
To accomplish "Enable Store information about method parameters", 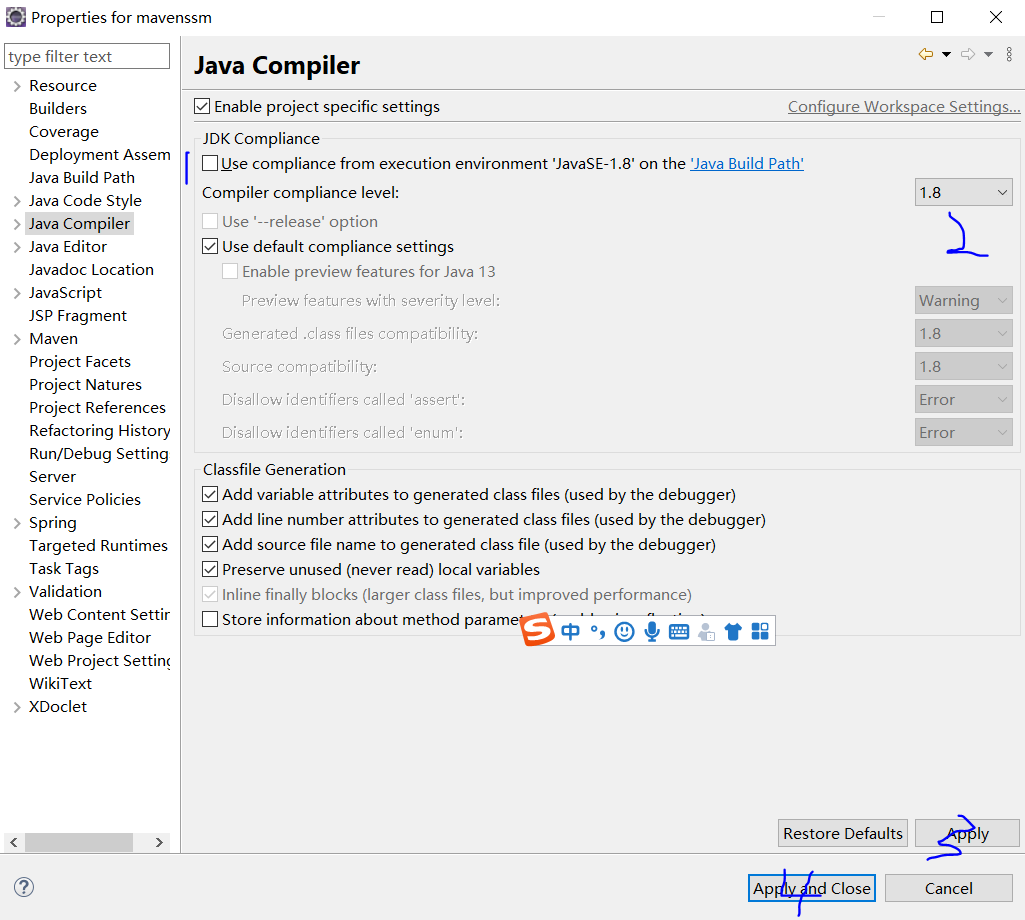I will click(x=210, y=619).
